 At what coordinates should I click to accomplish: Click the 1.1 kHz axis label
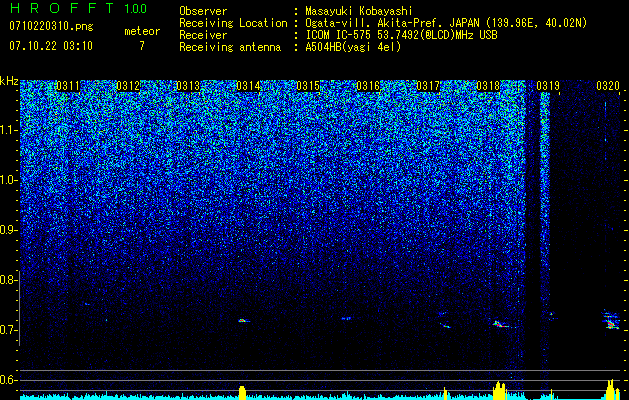click(x=9, y=130)
